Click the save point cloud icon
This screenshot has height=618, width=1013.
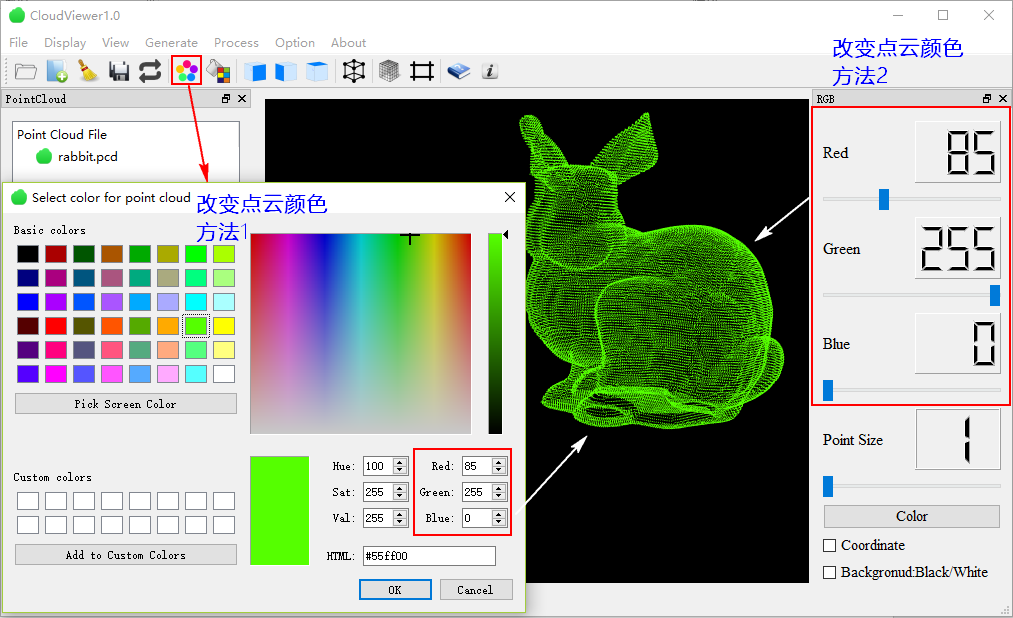pos(118,70)
